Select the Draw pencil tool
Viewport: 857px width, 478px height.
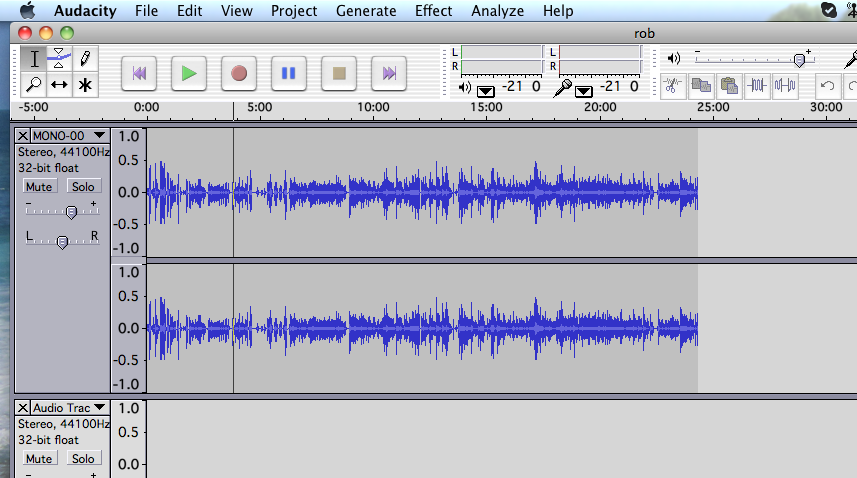point(85,59)
